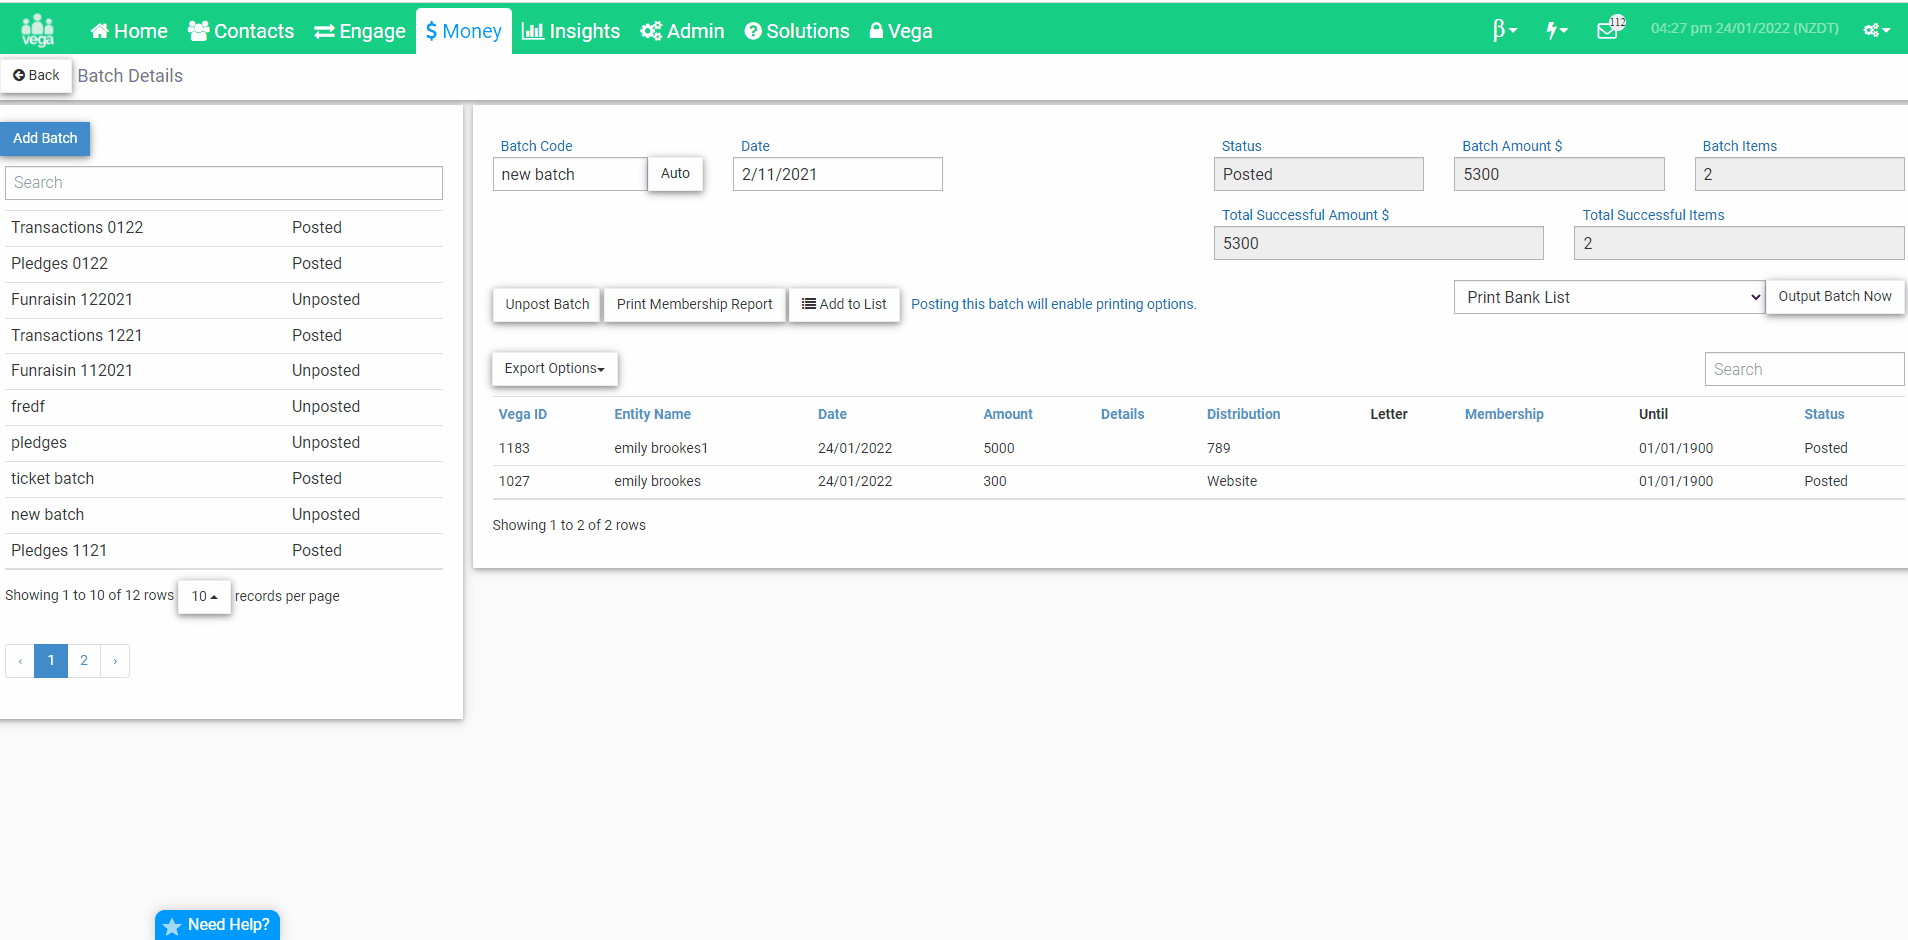Click the Output Batch Now button
Viewport: 1908px width, 940px height.
1835,297
